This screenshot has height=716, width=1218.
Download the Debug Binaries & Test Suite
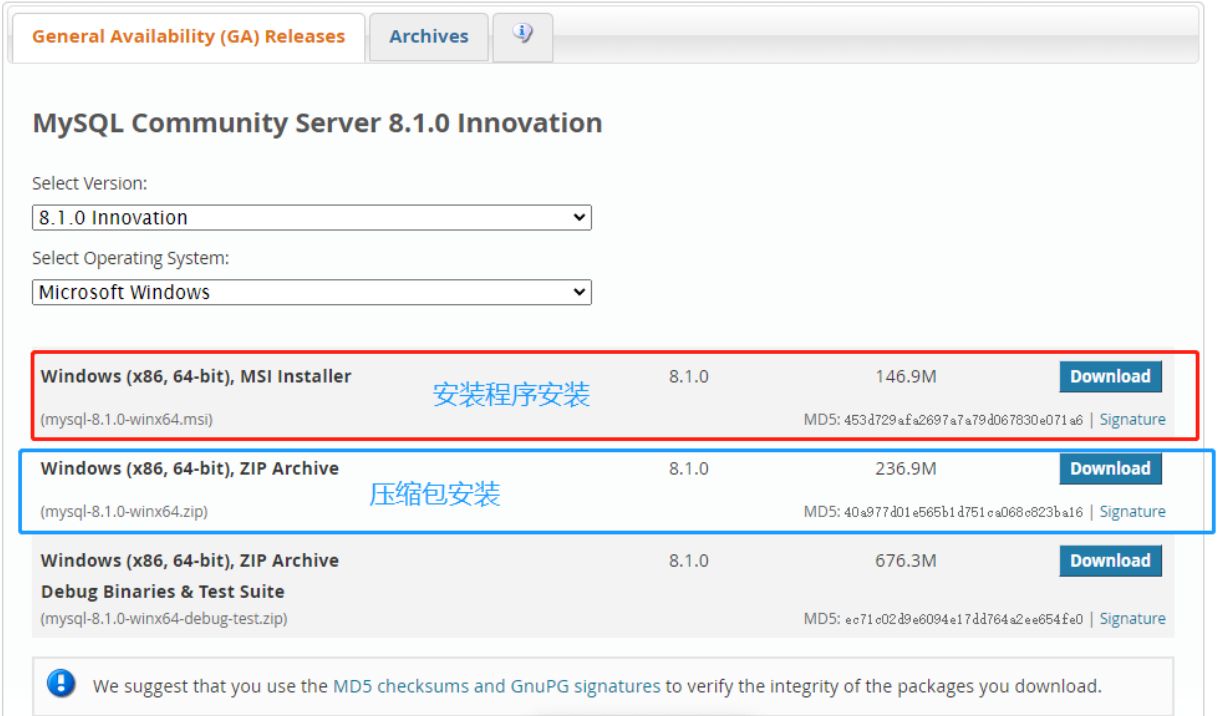1110,561
